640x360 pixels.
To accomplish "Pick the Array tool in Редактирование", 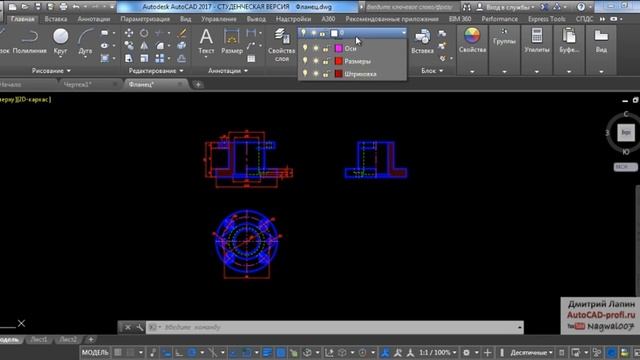I will tap(160, 58).
